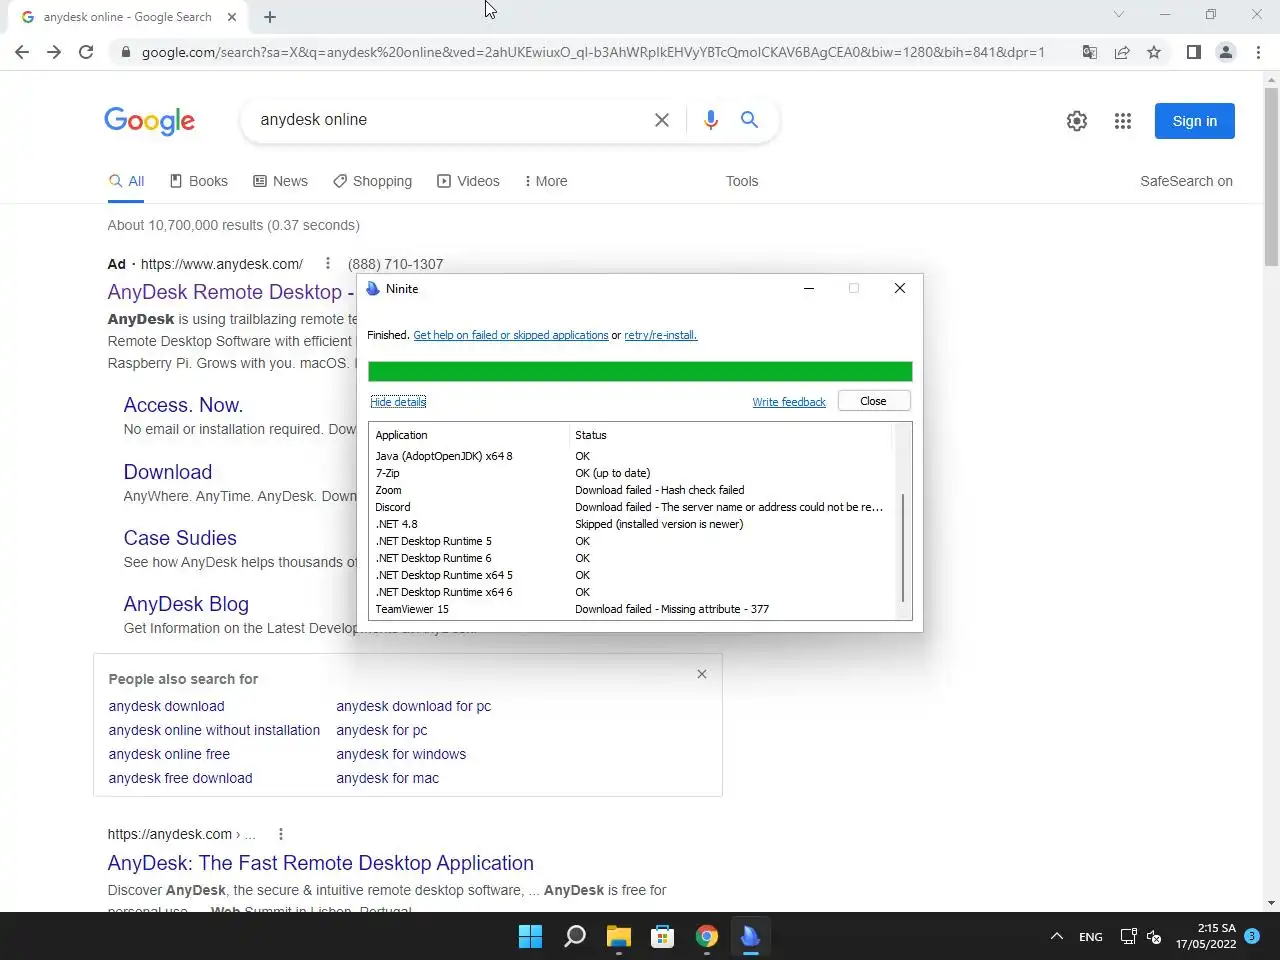
Task: Open the AnyDesk Blog sitelink
Action: (x=186, y=604)
